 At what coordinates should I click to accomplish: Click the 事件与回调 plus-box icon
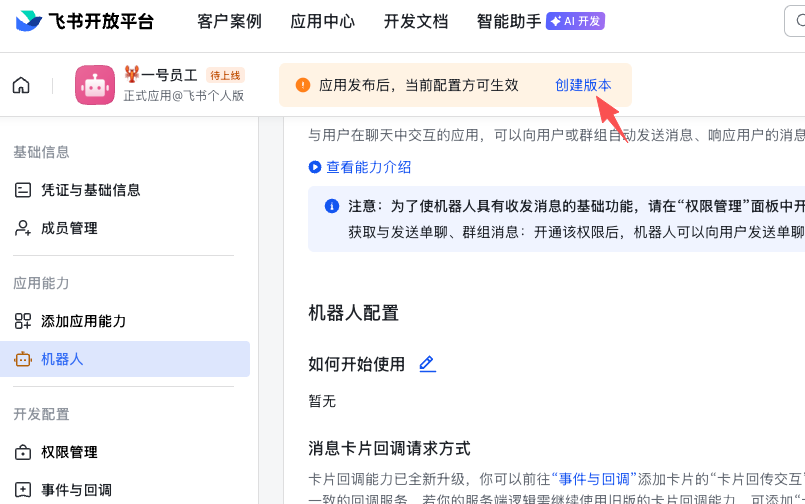(23, 490)
